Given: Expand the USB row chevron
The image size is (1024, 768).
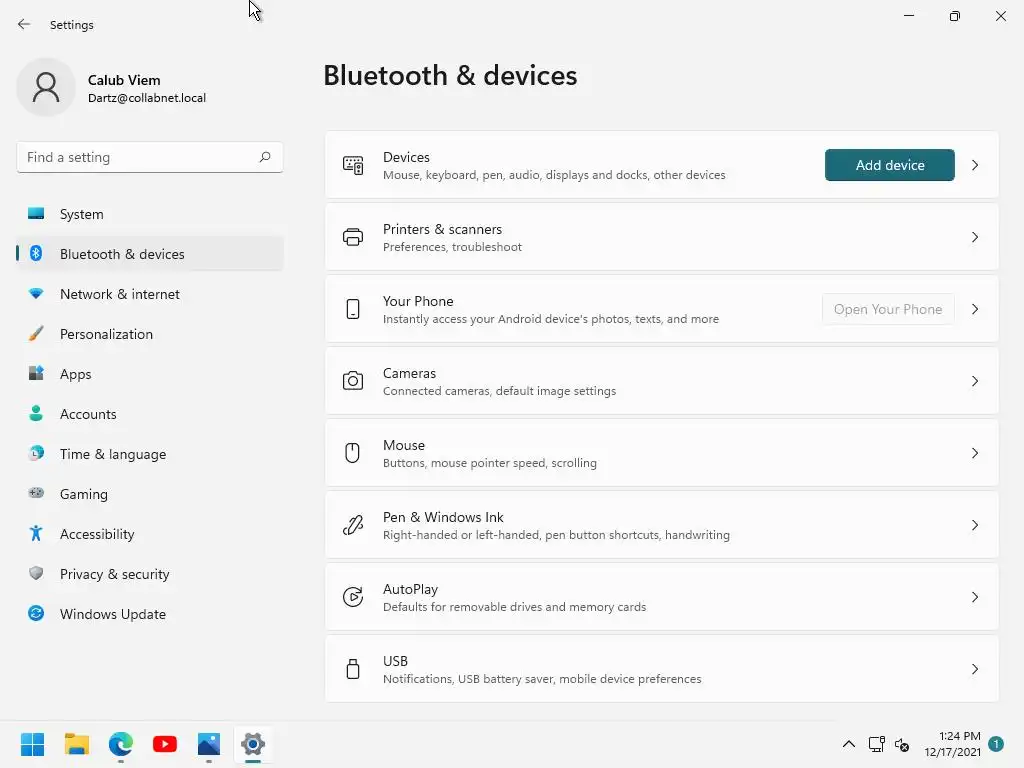Looking at the screenshot, I should [x=975, y=669].
